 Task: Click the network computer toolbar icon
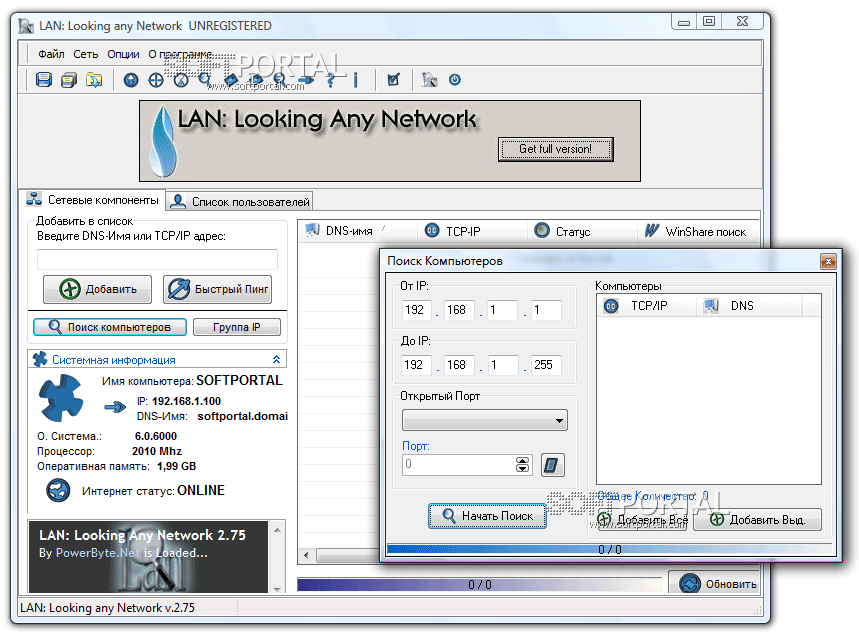430,80
